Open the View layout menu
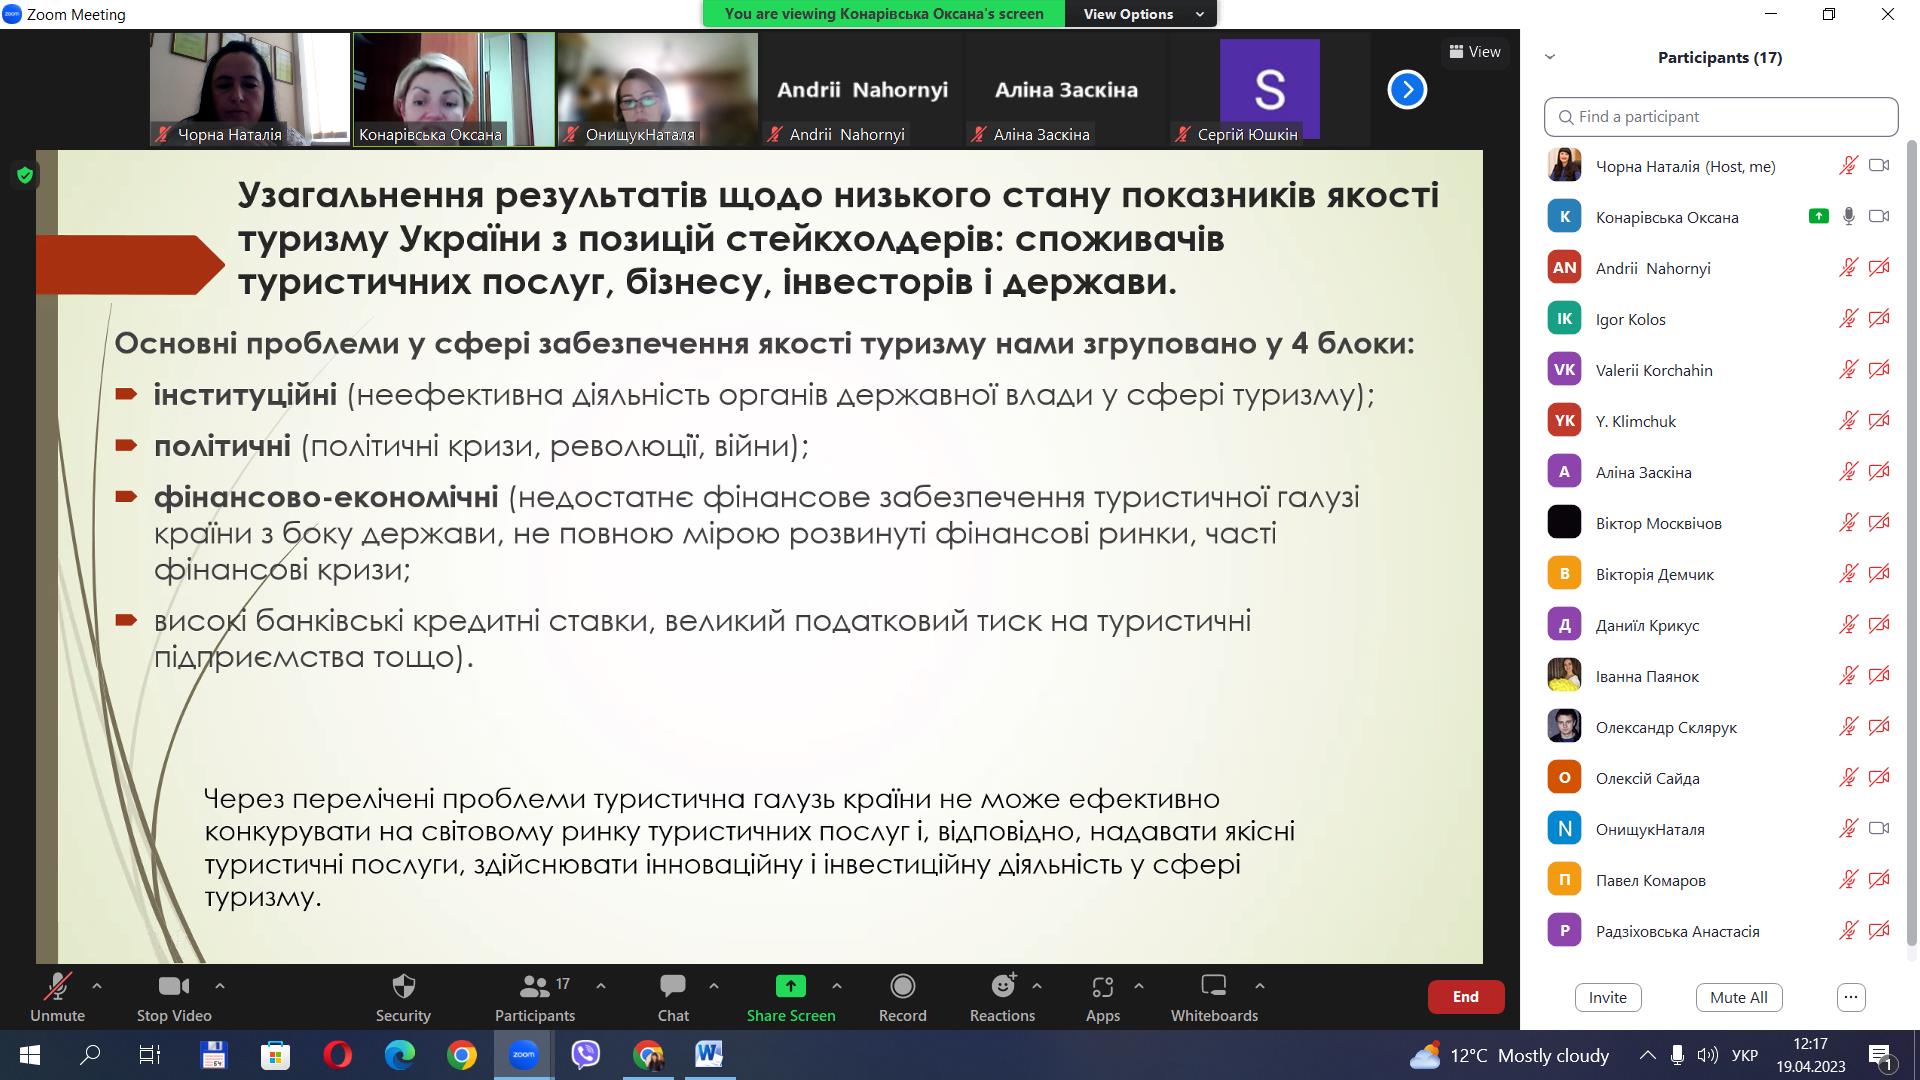Viewport: 1920px width, 1080px height. [1474, 52]
